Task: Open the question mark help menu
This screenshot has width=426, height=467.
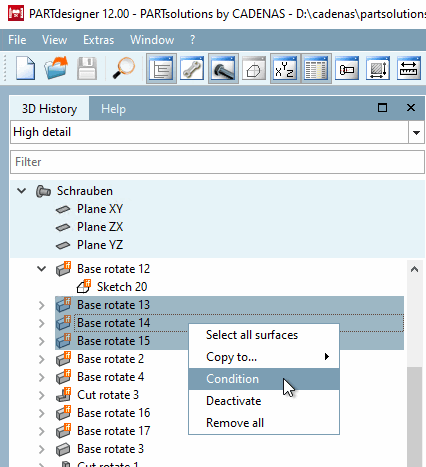Action: 193,40
